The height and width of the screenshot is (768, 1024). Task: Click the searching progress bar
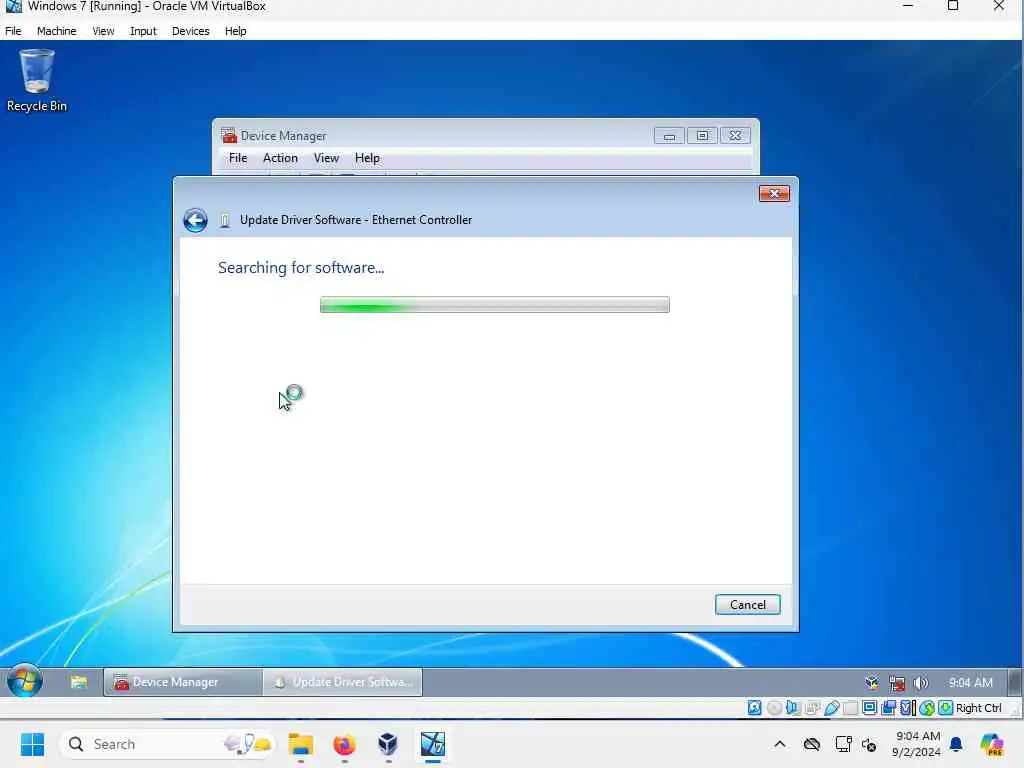click(x=494, y=305)
